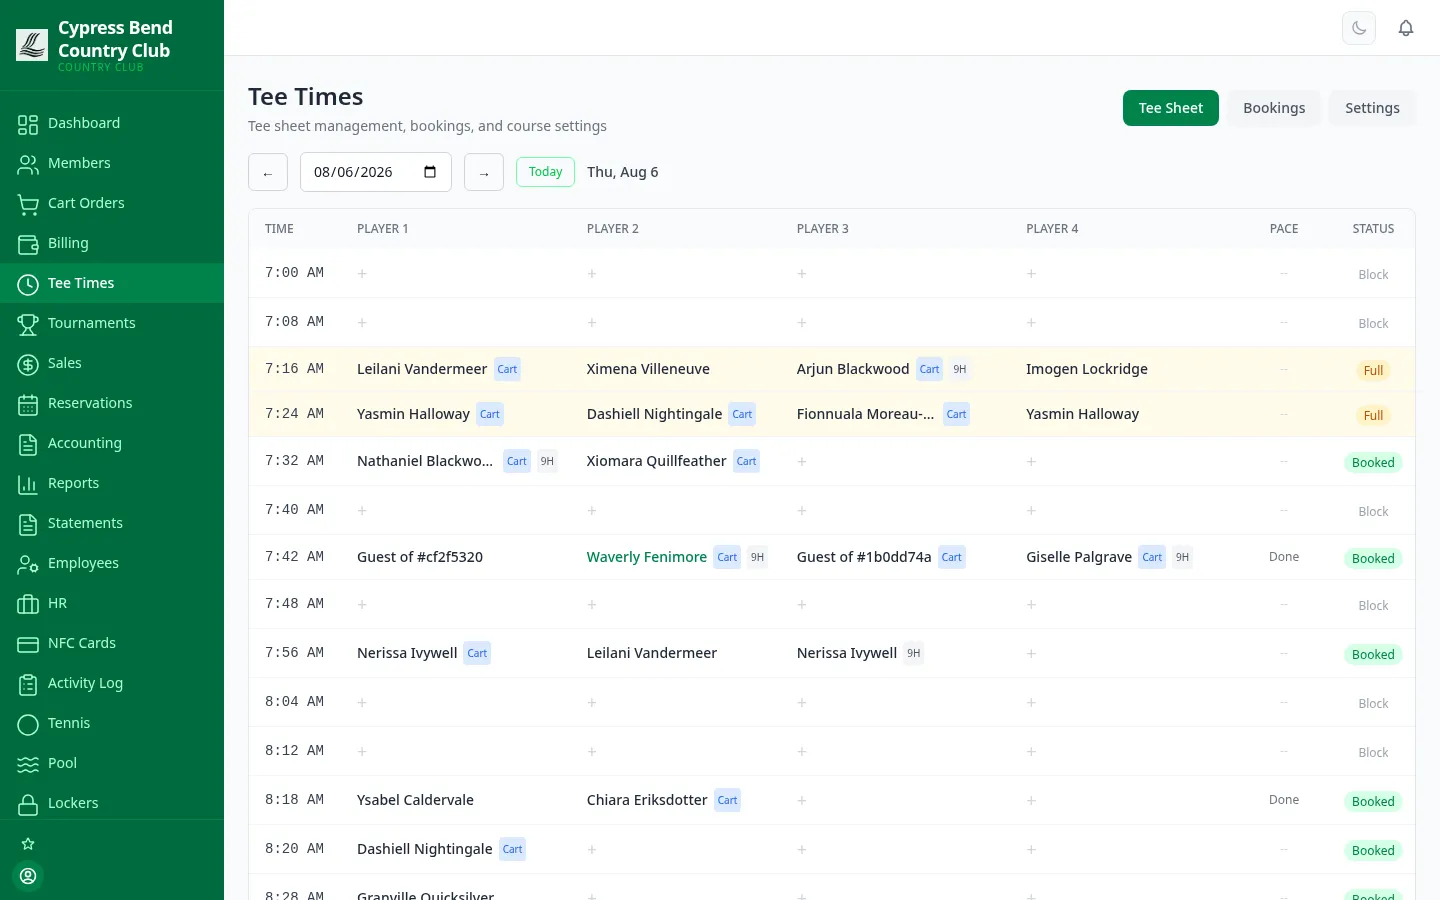Click the Activity Log clipboard icon
This screenshot has width=1440, height=900.
(28, 684)
